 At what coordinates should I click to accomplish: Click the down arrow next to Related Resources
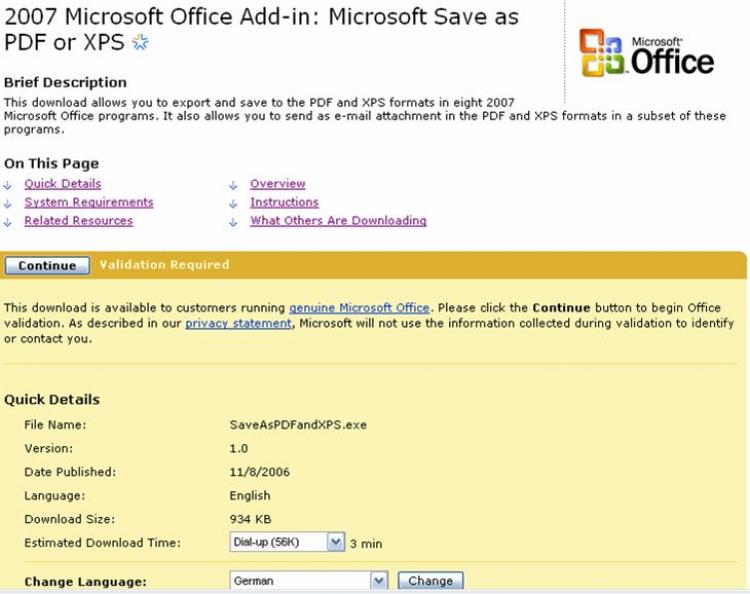point(9,221)
